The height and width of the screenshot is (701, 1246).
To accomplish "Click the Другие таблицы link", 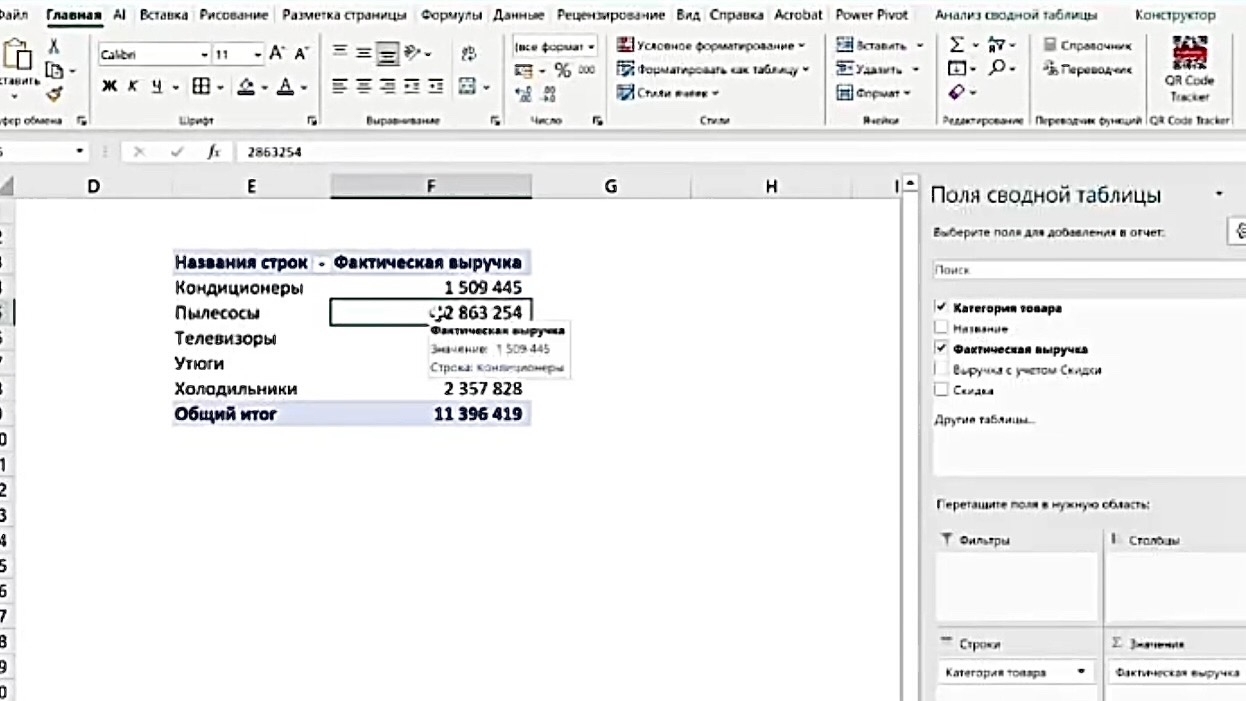I will 984,419.
